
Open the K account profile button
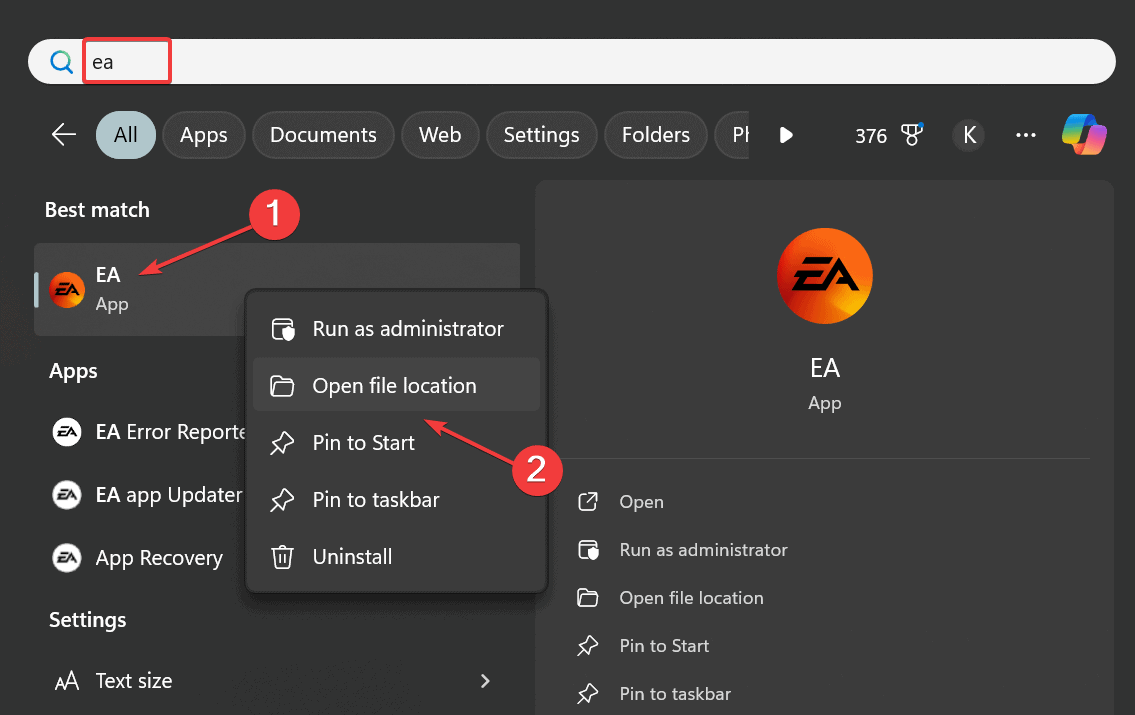pos(969,135)
